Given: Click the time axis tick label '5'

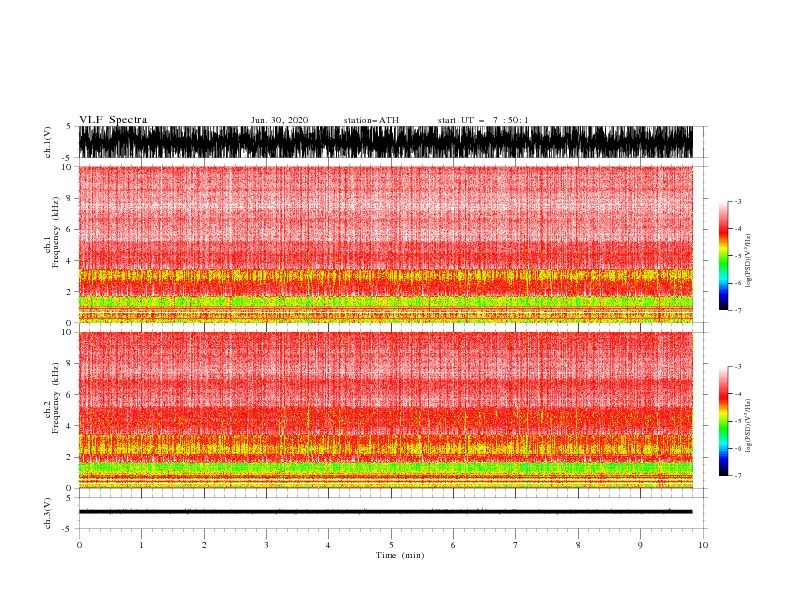Looking at the screenshot, I should coord(391,545).
